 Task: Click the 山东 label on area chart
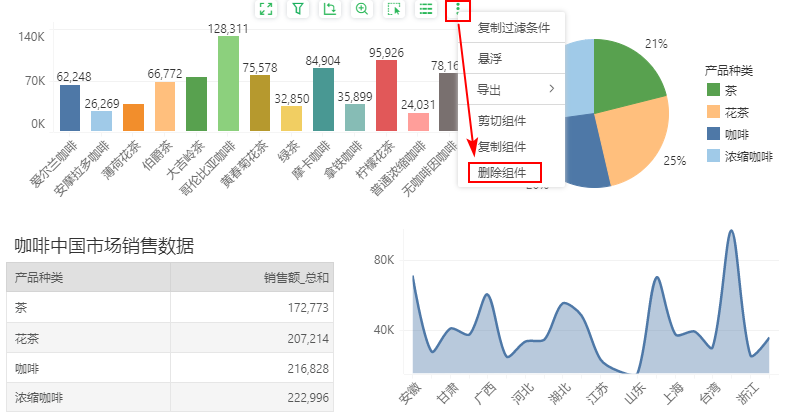pyautogui.click(x=634, y=393)
